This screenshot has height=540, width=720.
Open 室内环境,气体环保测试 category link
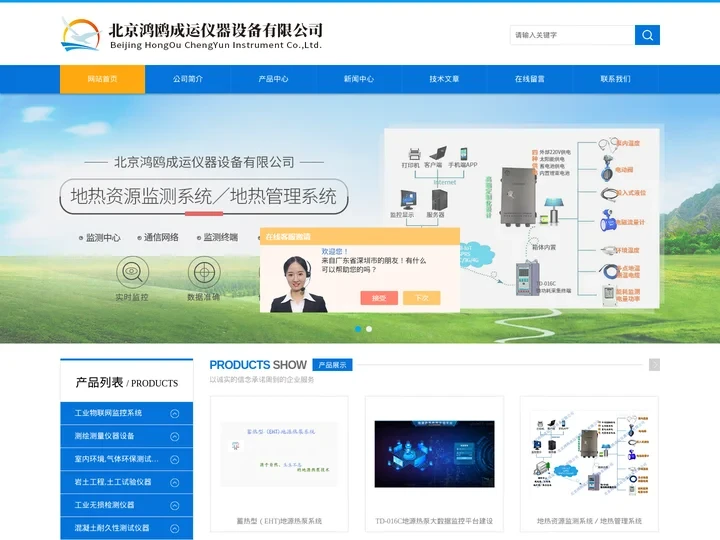117,459
